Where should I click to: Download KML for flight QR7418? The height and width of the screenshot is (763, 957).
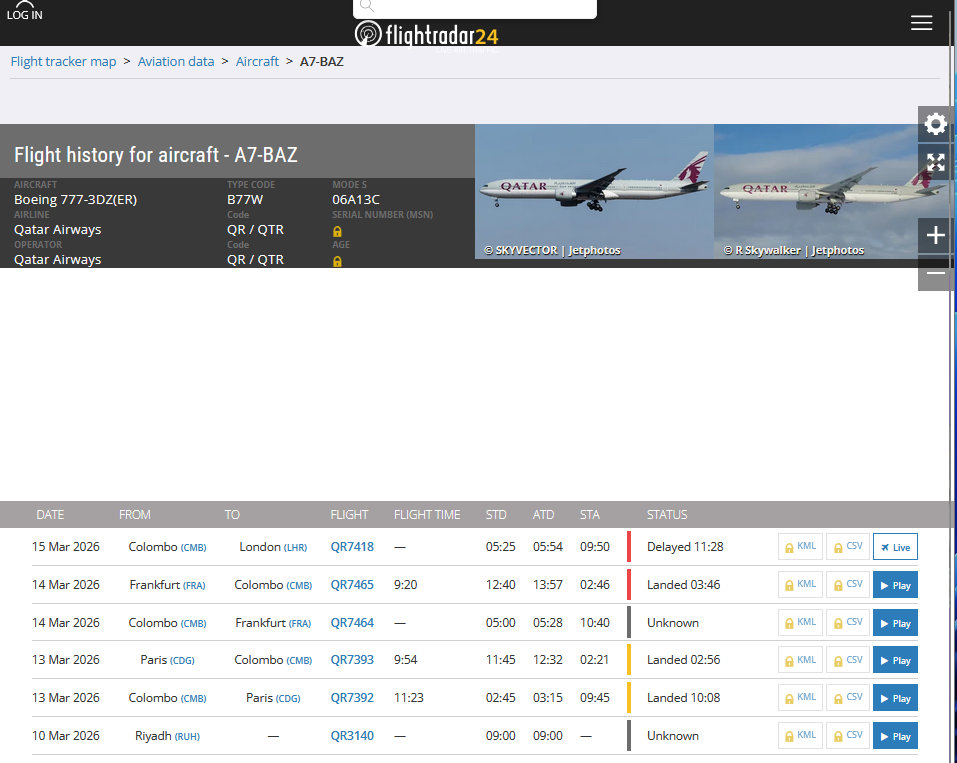pos(800,547)
